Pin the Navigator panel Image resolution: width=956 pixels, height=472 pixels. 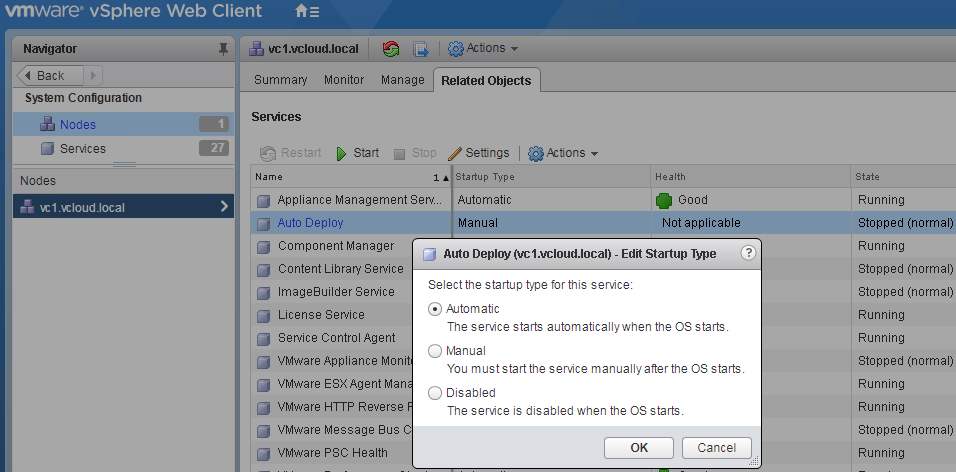[x=223, y=49]
